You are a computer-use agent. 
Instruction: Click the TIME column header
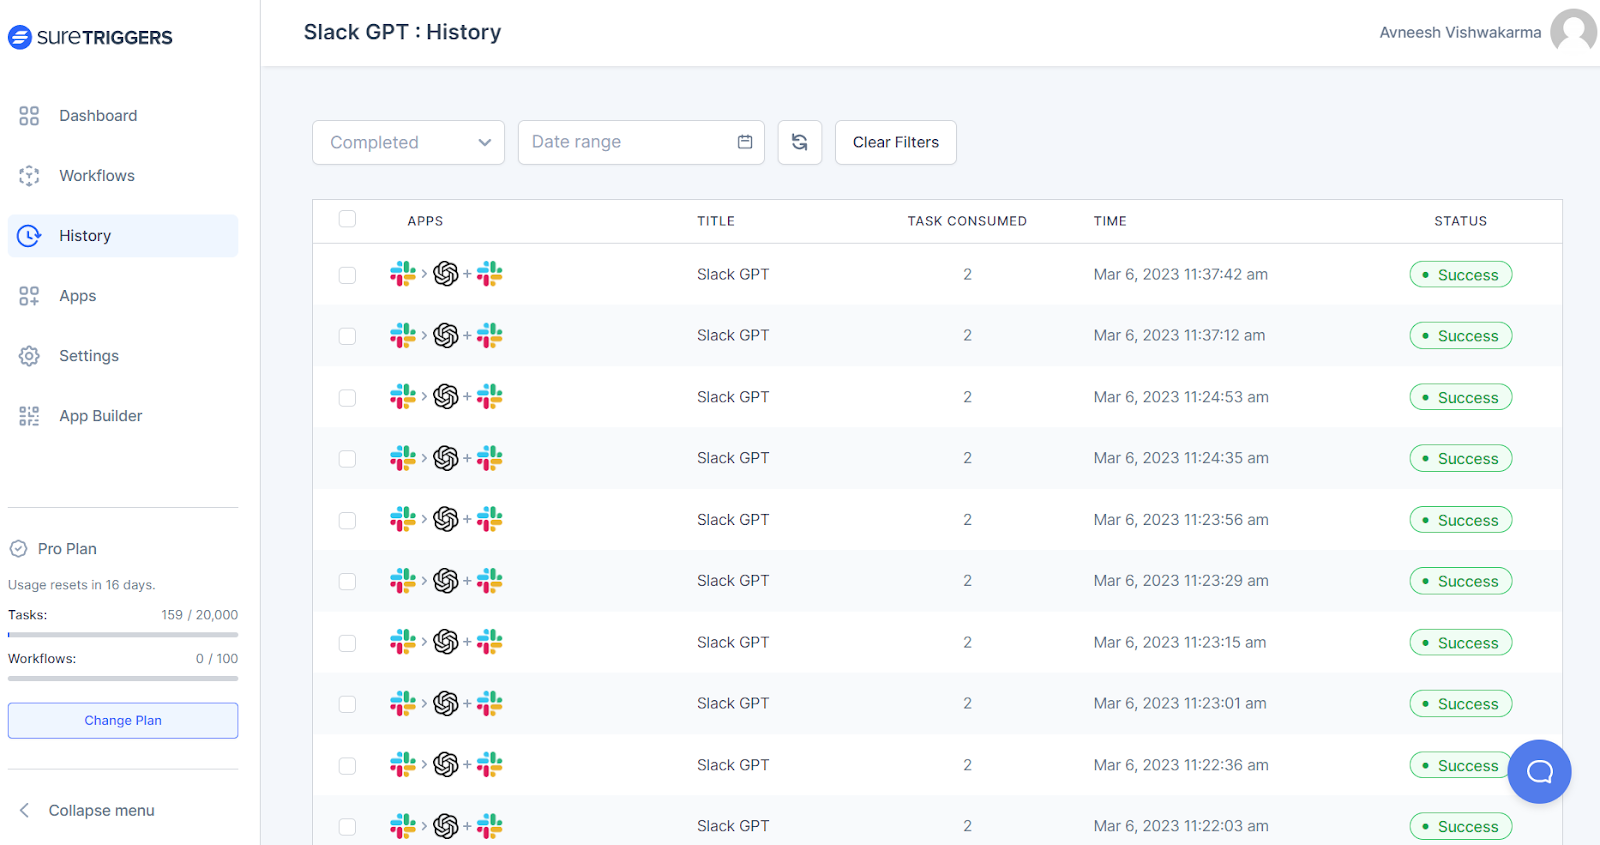tap(1110, 221)
